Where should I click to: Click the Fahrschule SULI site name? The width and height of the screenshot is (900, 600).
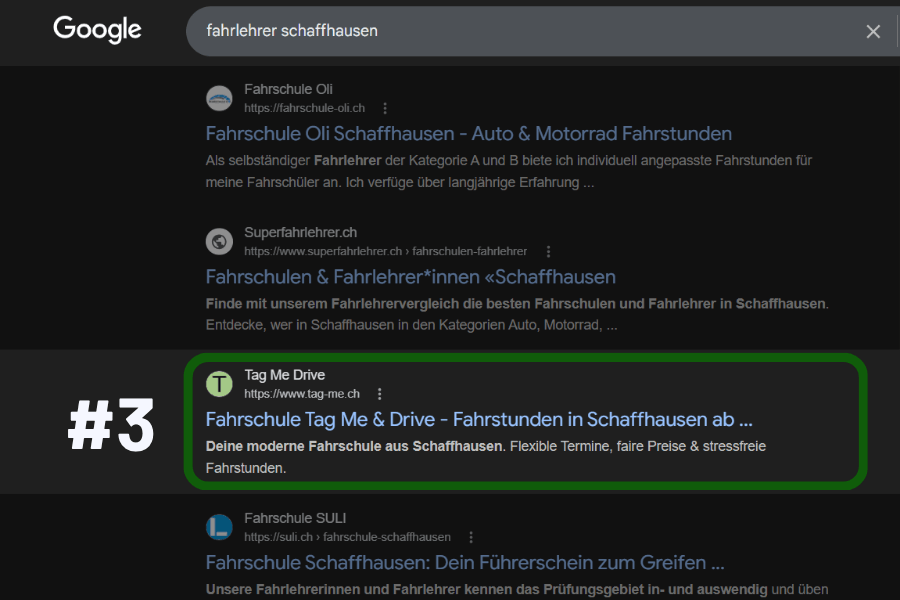coord(295,518)
